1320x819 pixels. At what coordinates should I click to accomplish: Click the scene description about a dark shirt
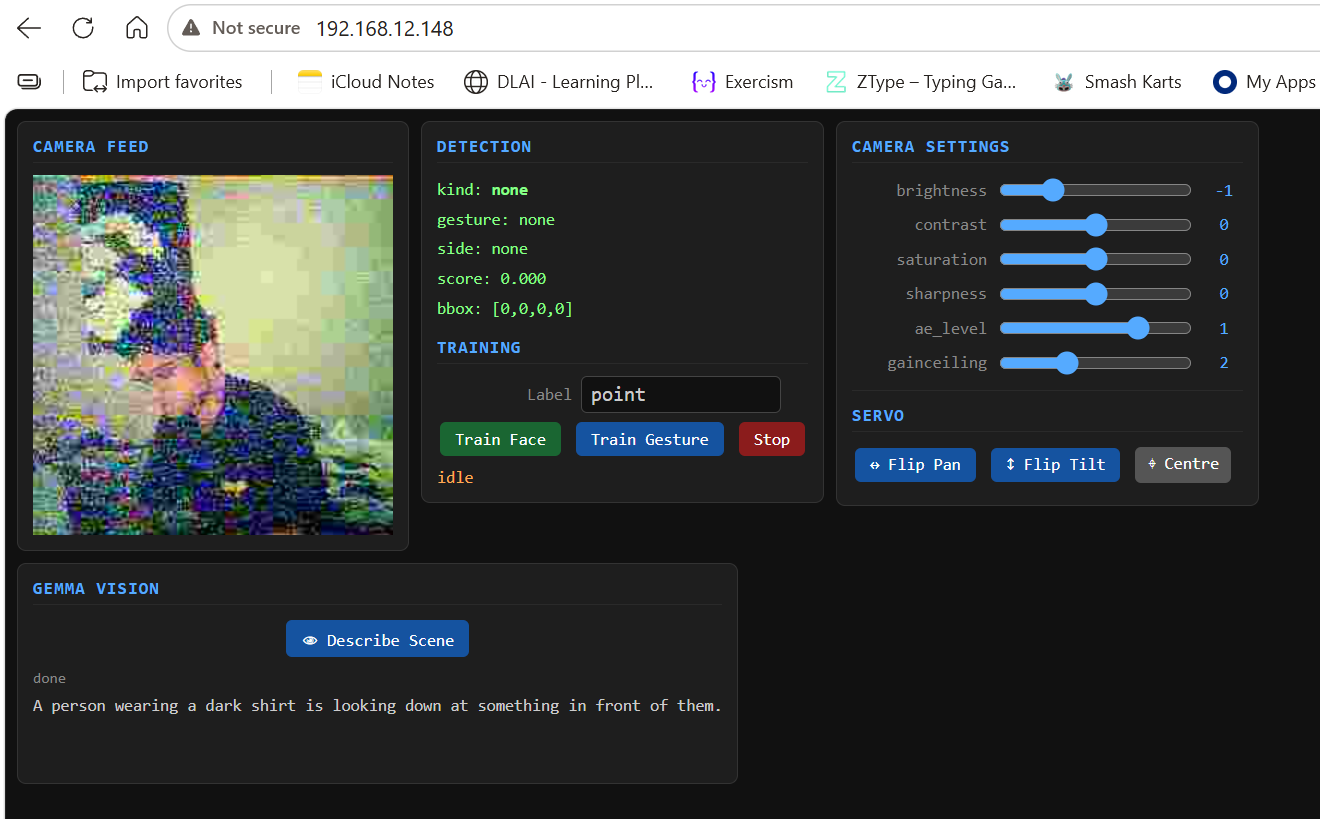[x=377, y=706]
